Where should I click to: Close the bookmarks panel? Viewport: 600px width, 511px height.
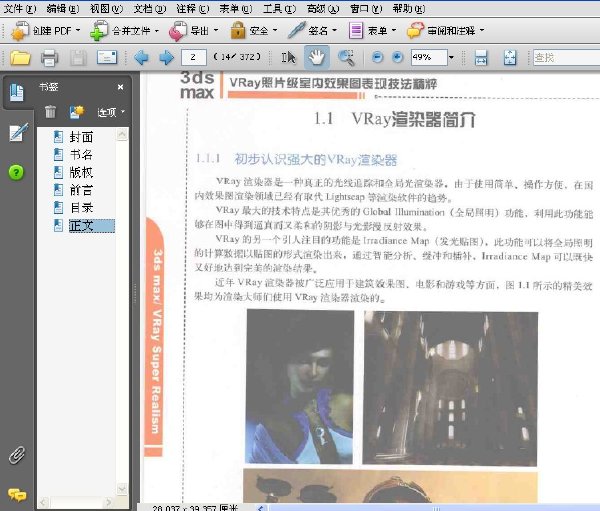(x=121, y=87)
